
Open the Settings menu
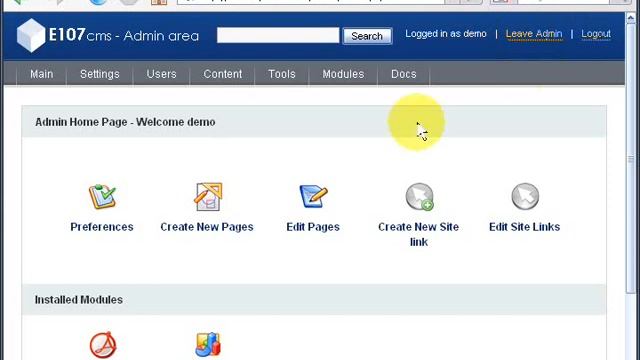(100, 74)
